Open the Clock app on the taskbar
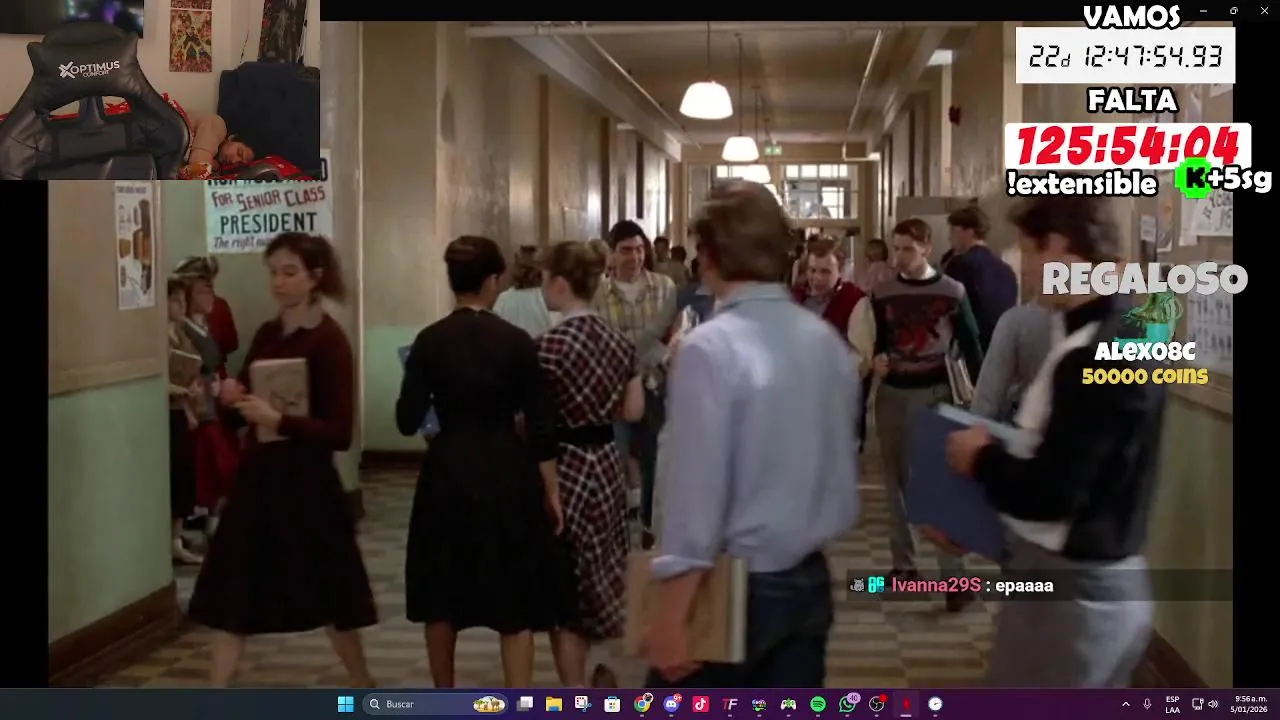This screenshot has width=1280, height=720. pyautogui.click(x=935, y=704)
